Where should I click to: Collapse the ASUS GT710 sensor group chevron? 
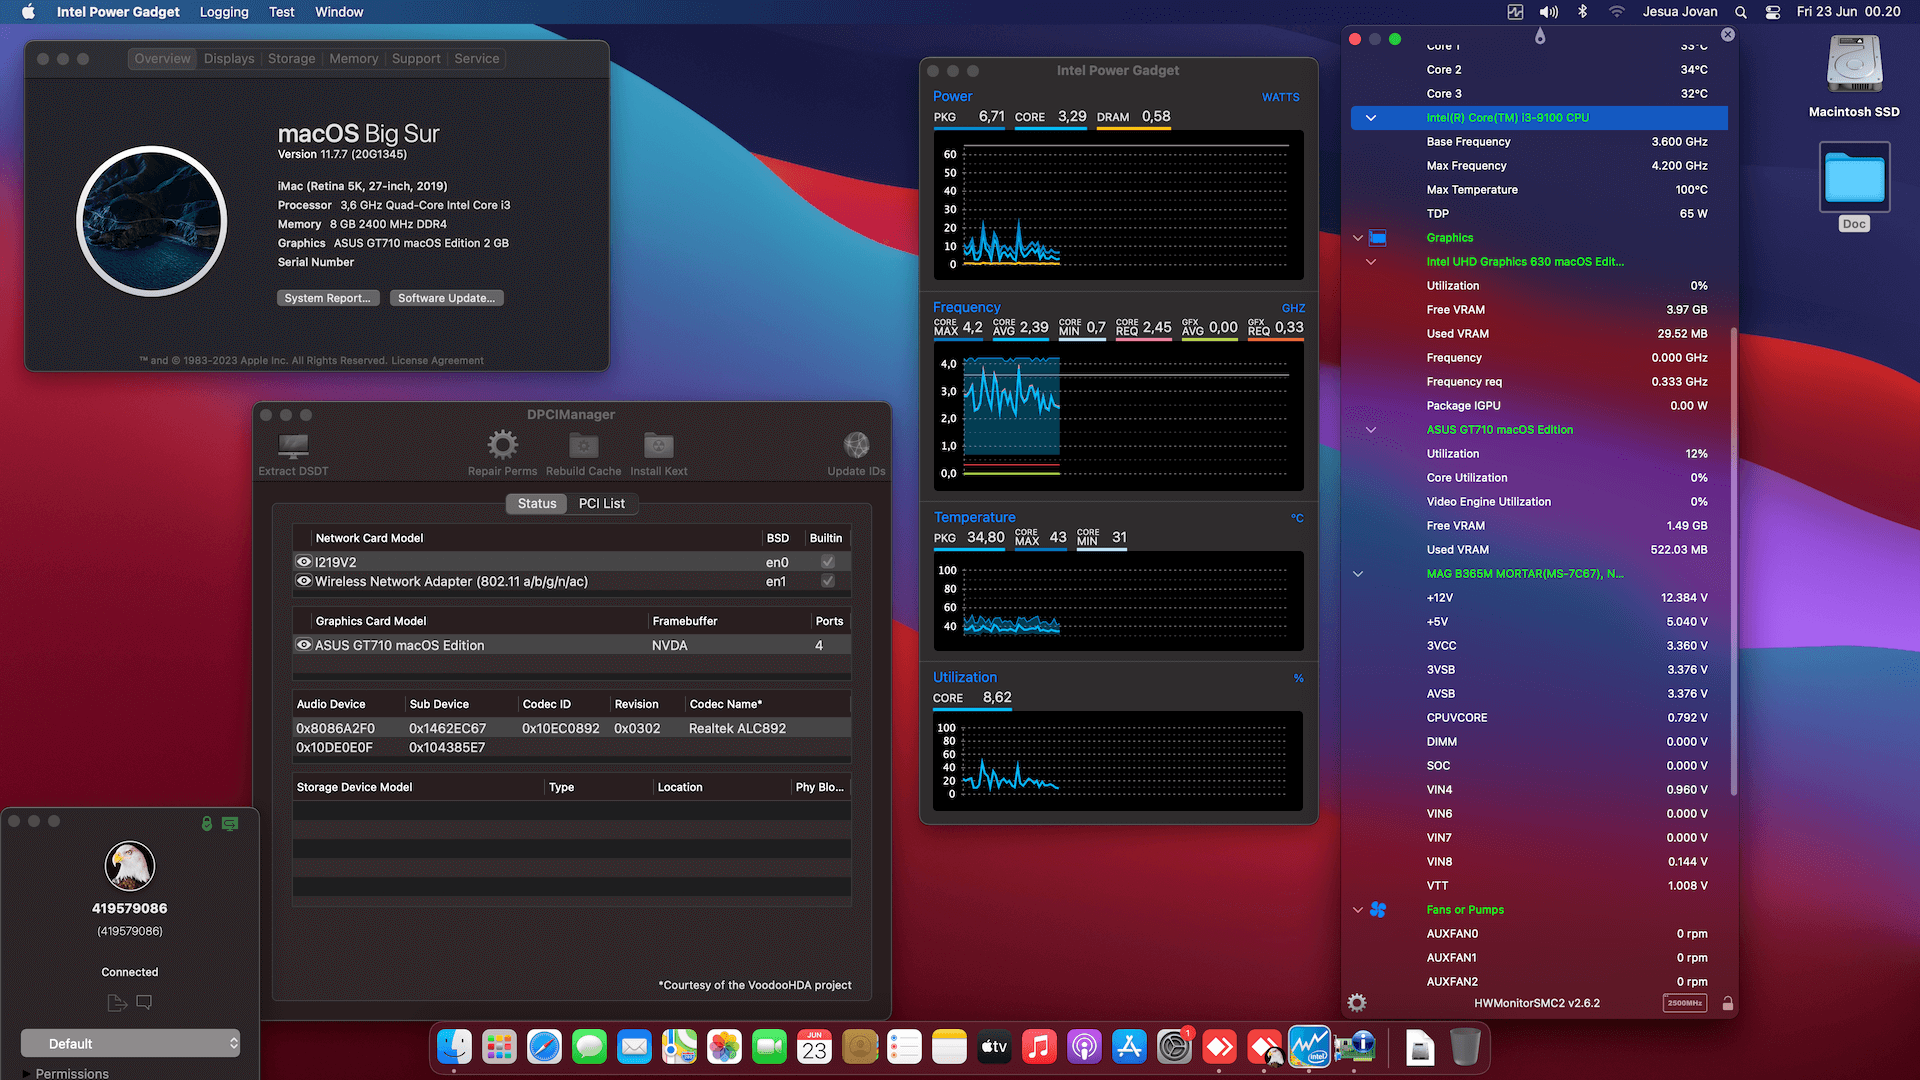click(1371, 430)
